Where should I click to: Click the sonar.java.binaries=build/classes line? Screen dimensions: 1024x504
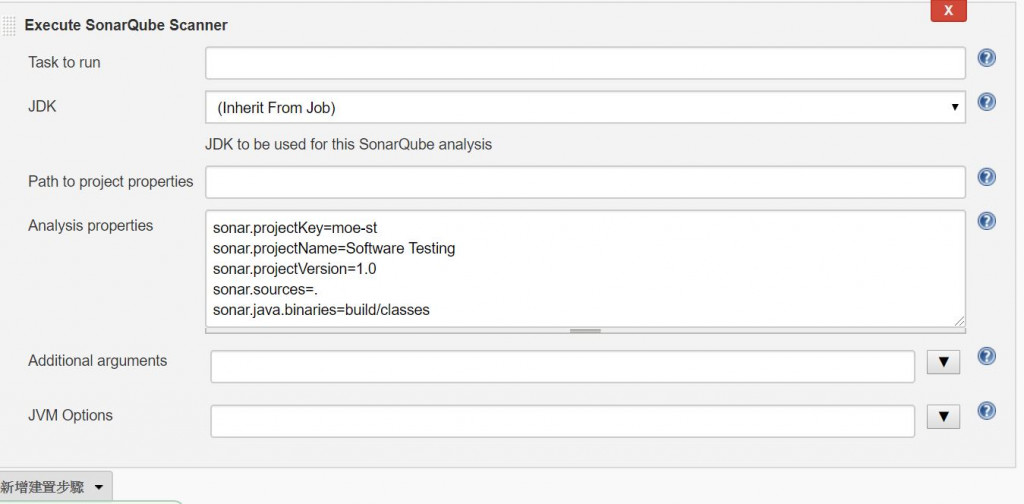point(321,310)
